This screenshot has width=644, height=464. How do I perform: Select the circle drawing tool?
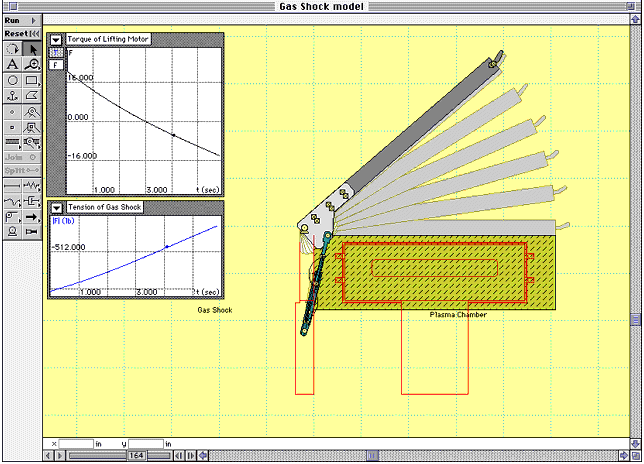12,80
